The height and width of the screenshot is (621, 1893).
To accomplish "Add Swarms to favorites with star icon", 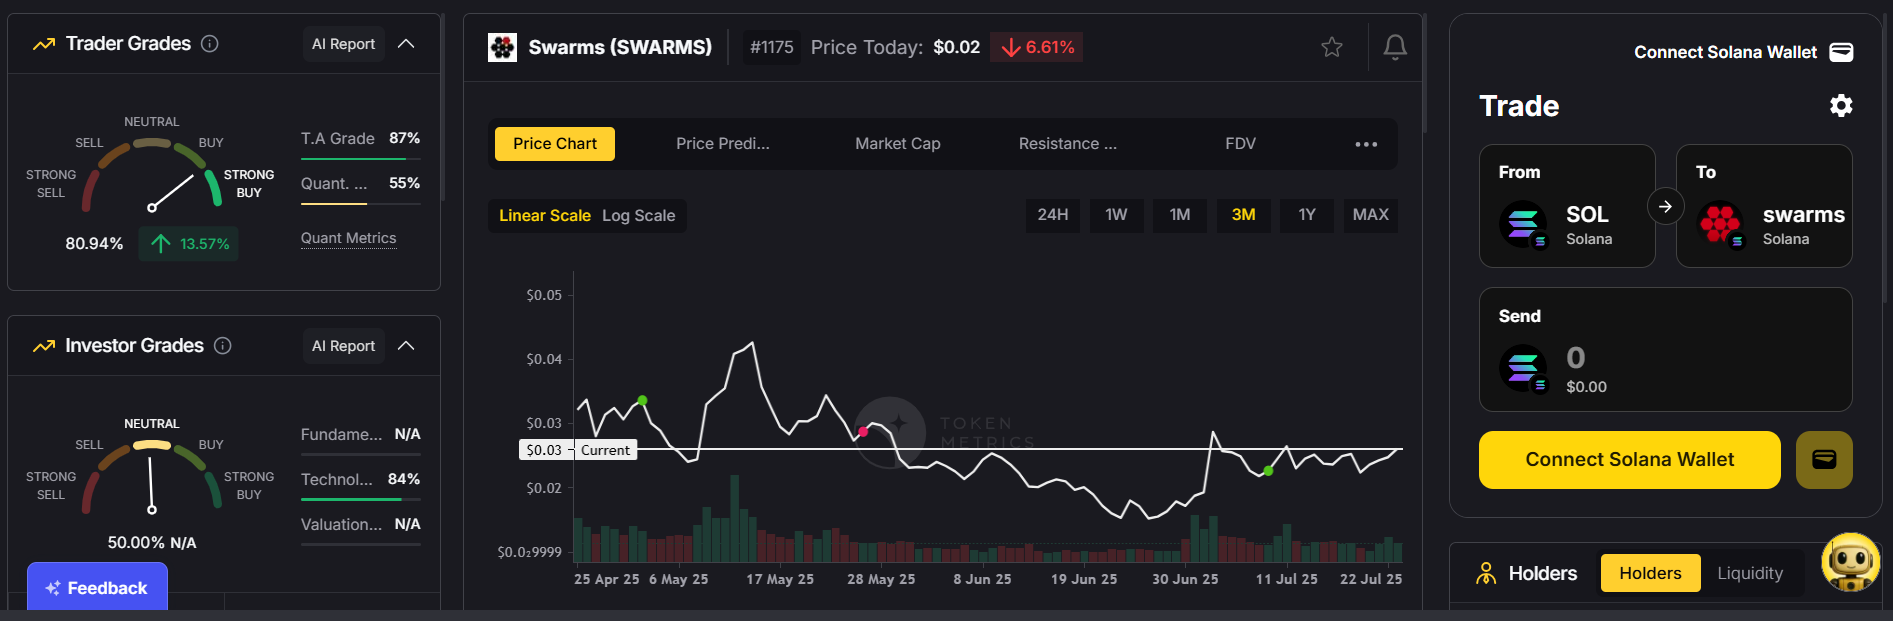I will coord(1332,47).
